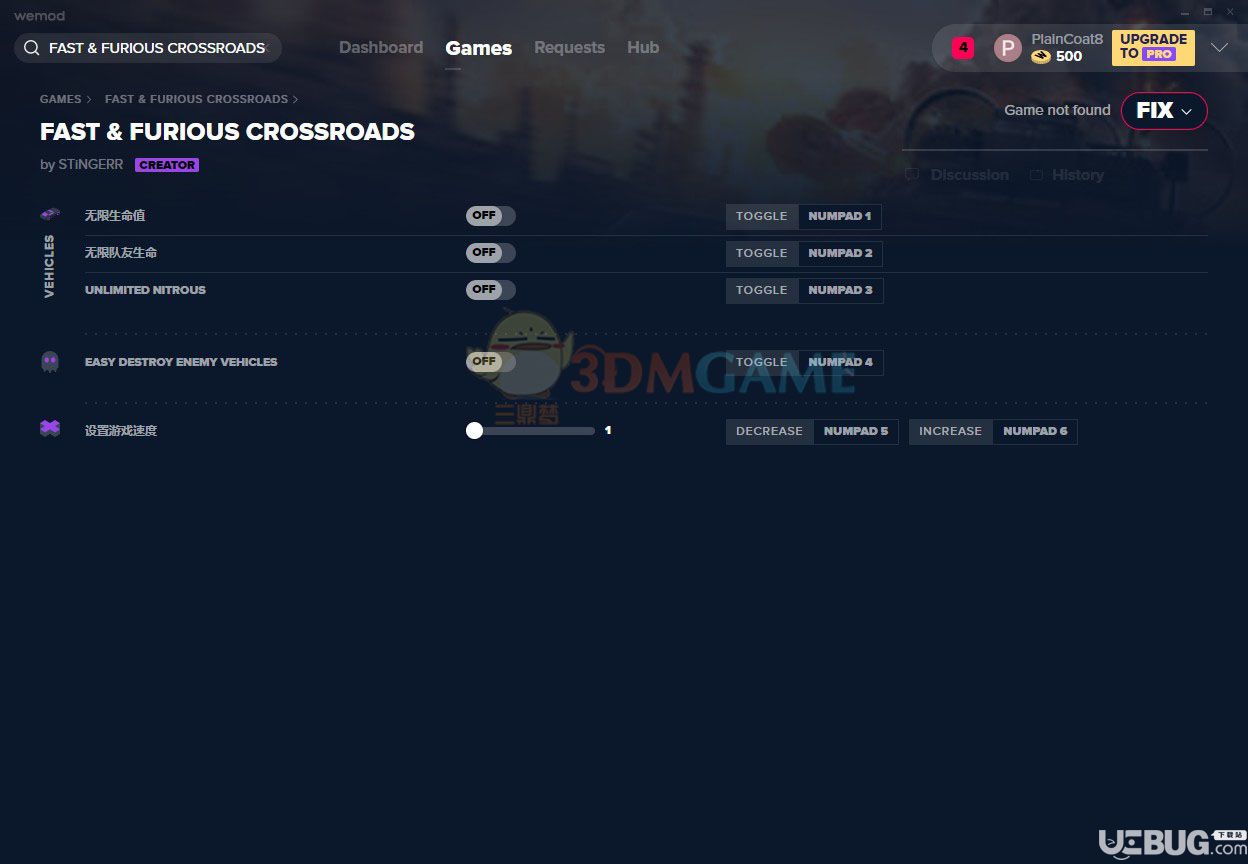Enable Easy Destroy Enemy Vehicles toggle
Screen dimensions: 1248x864
point(491,362)
